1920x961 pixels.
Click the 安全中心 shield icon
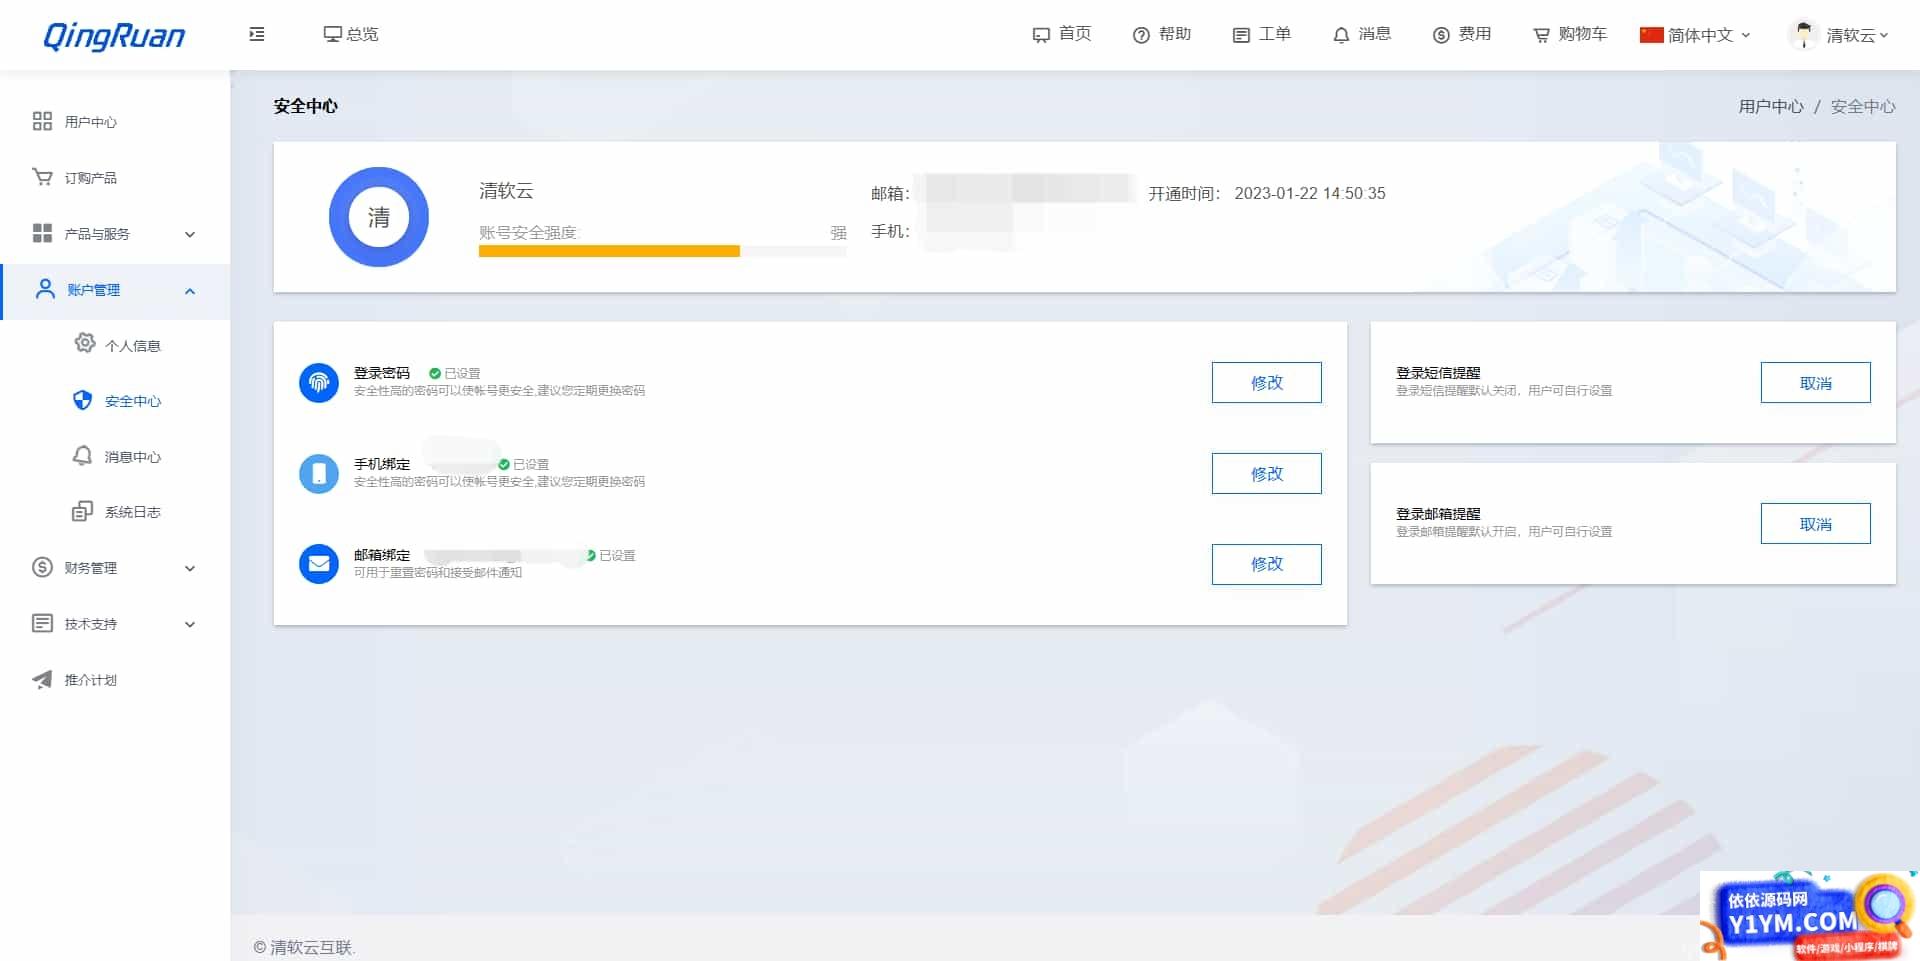(x=83, y=400)
